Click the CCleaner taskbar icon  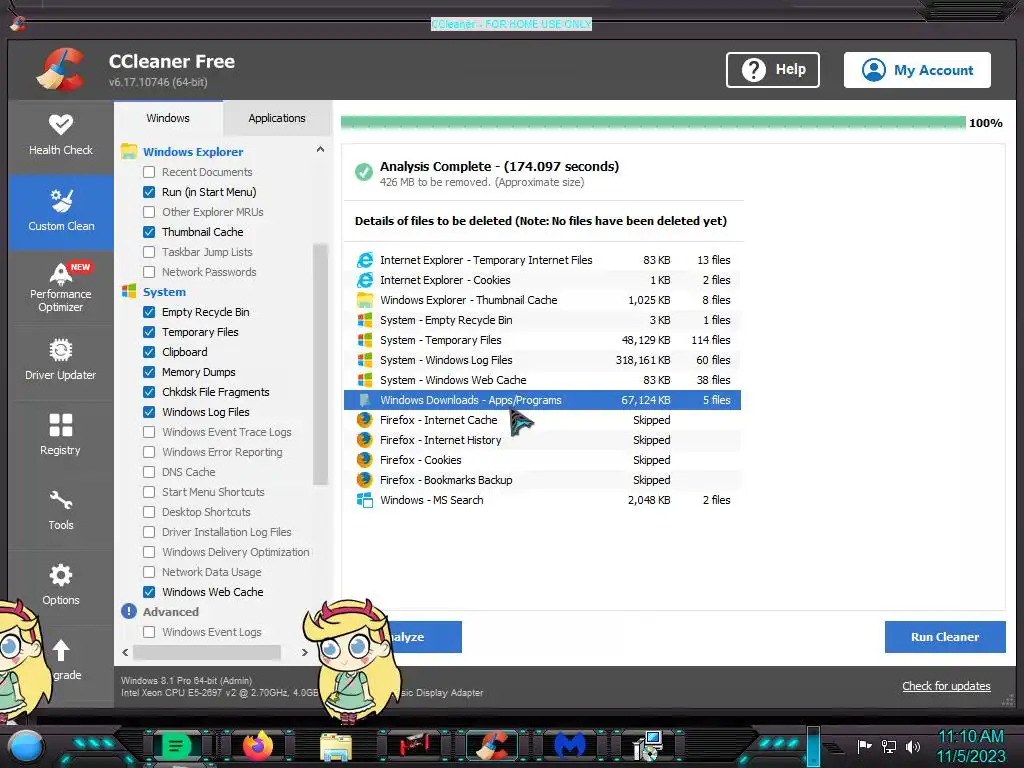(x=492, y=746)
